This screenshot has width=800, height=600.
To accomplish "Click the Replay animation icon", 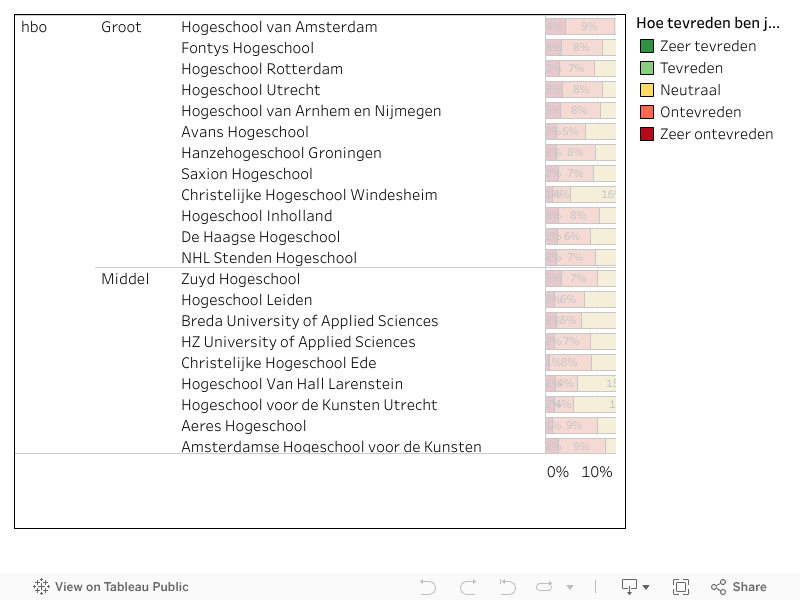I will 544,587.
